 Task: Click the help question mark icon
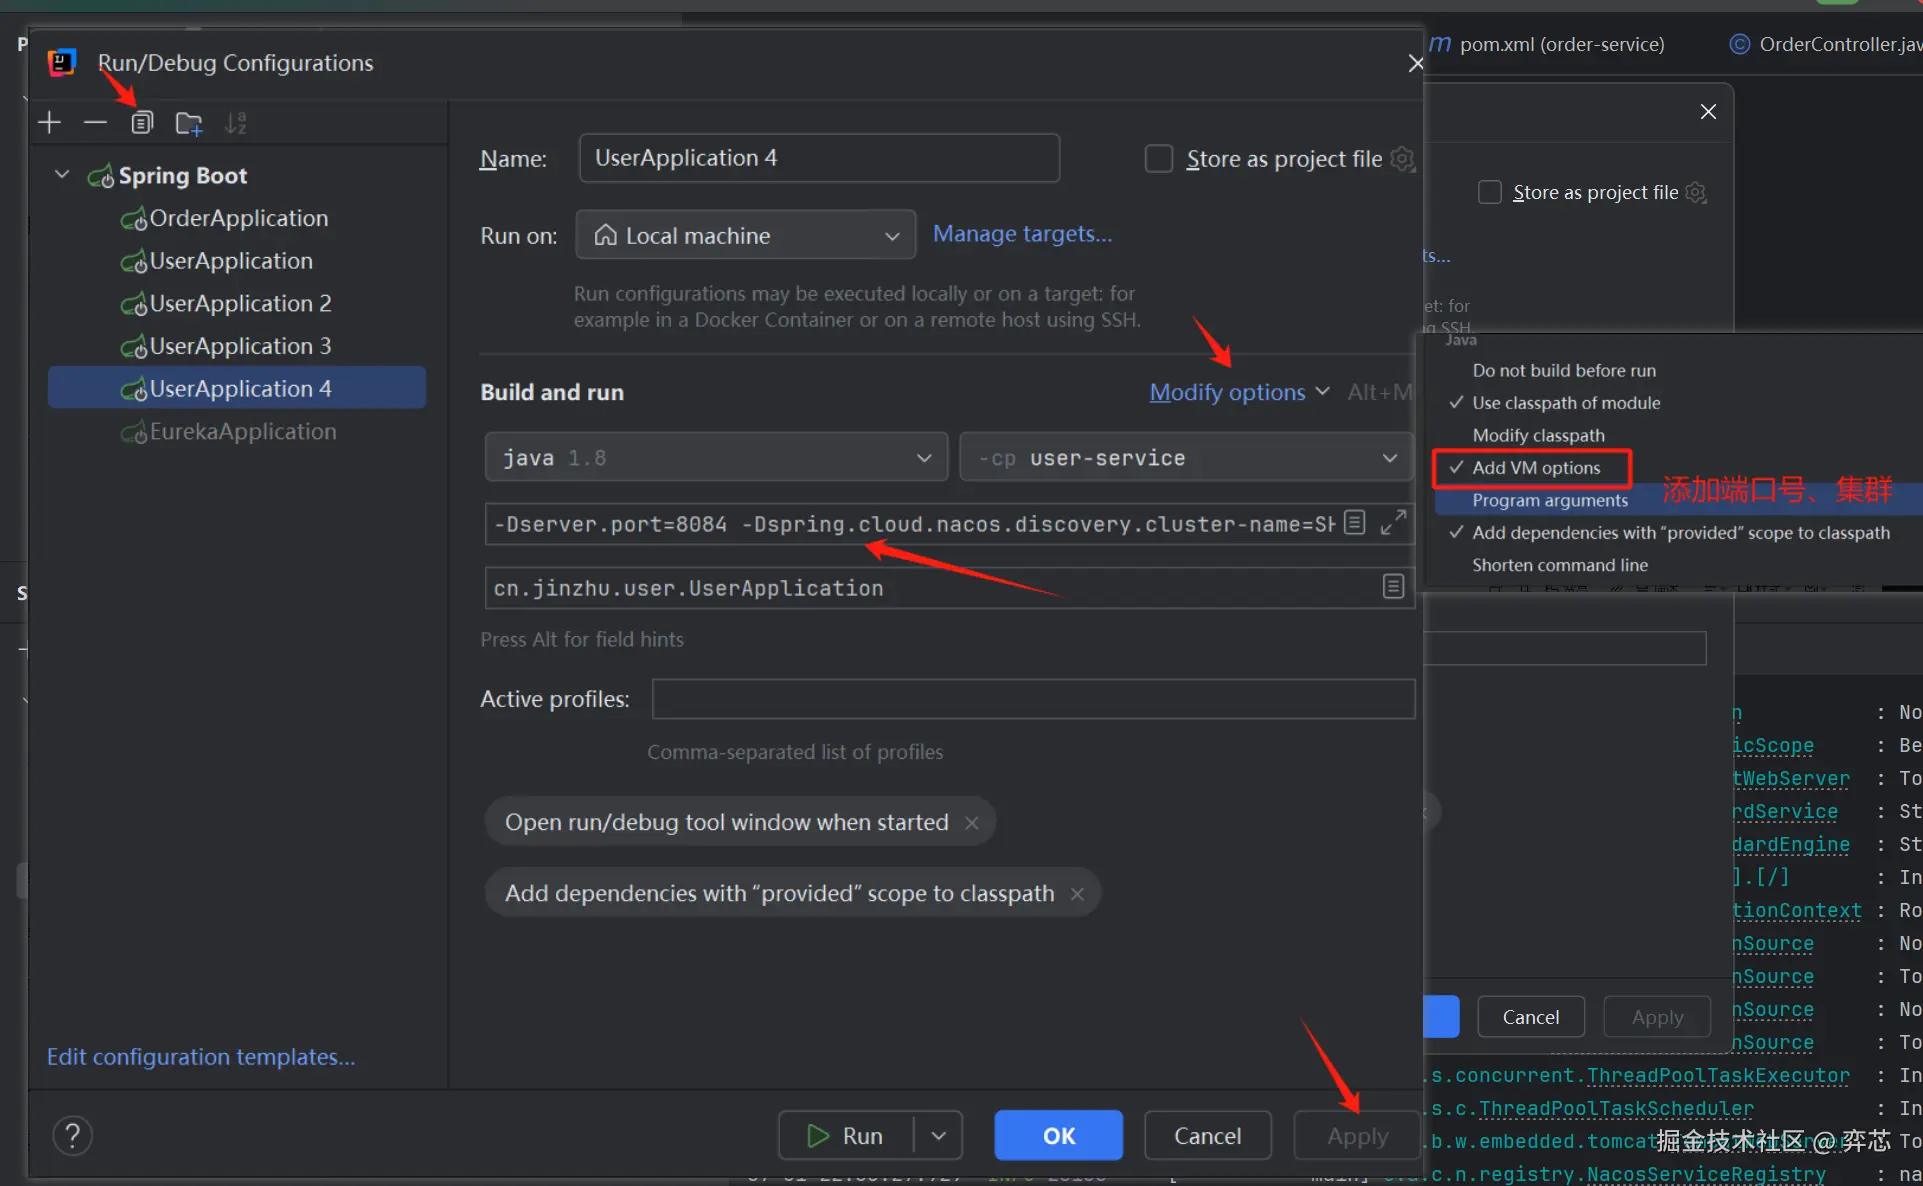[x=72, y=1135]
